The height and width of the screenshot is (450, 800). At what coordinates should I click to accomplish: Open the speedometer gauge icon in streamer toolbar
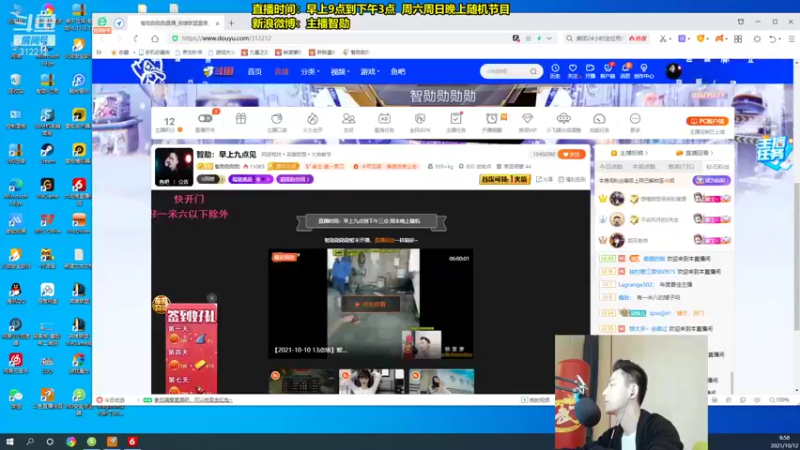pyautogui.click(x=599, y=119)
